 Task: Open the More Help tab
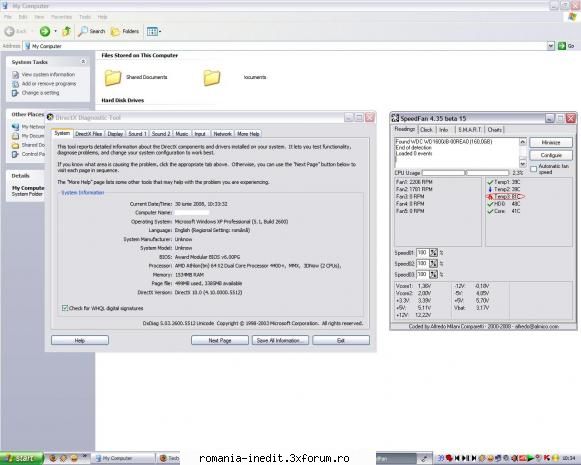[x=248, y=134]
